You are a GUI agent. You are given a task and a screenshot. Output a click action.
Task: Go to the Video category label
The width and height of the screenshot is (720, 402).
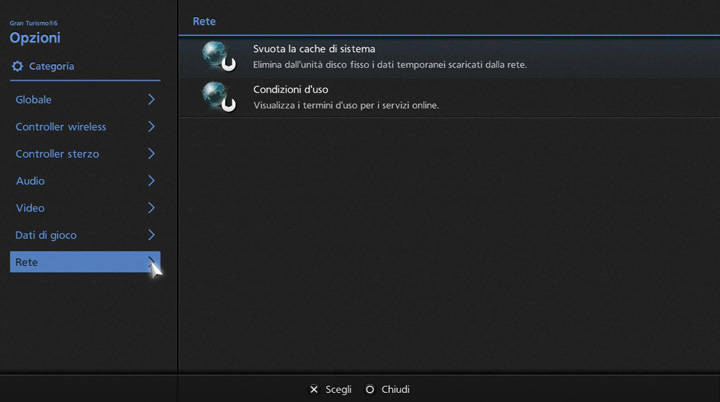pyautogui.click(x=30, y=208)
